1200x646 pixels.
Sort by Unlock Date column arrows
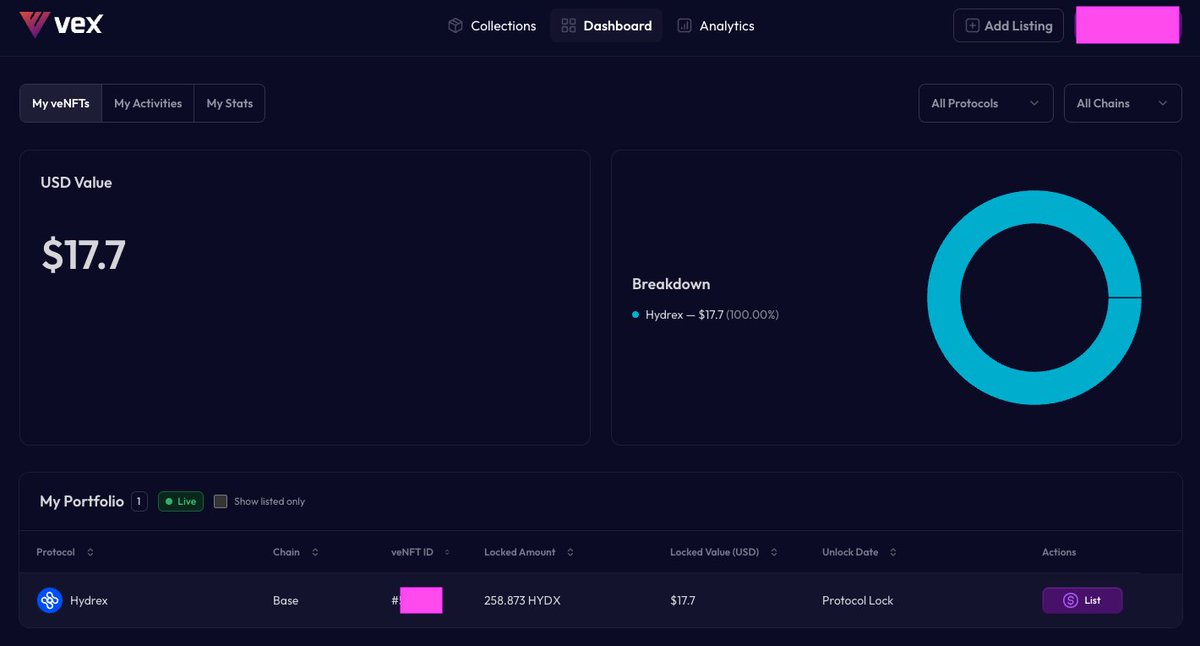pyautogui.click(x=893, y=552)
